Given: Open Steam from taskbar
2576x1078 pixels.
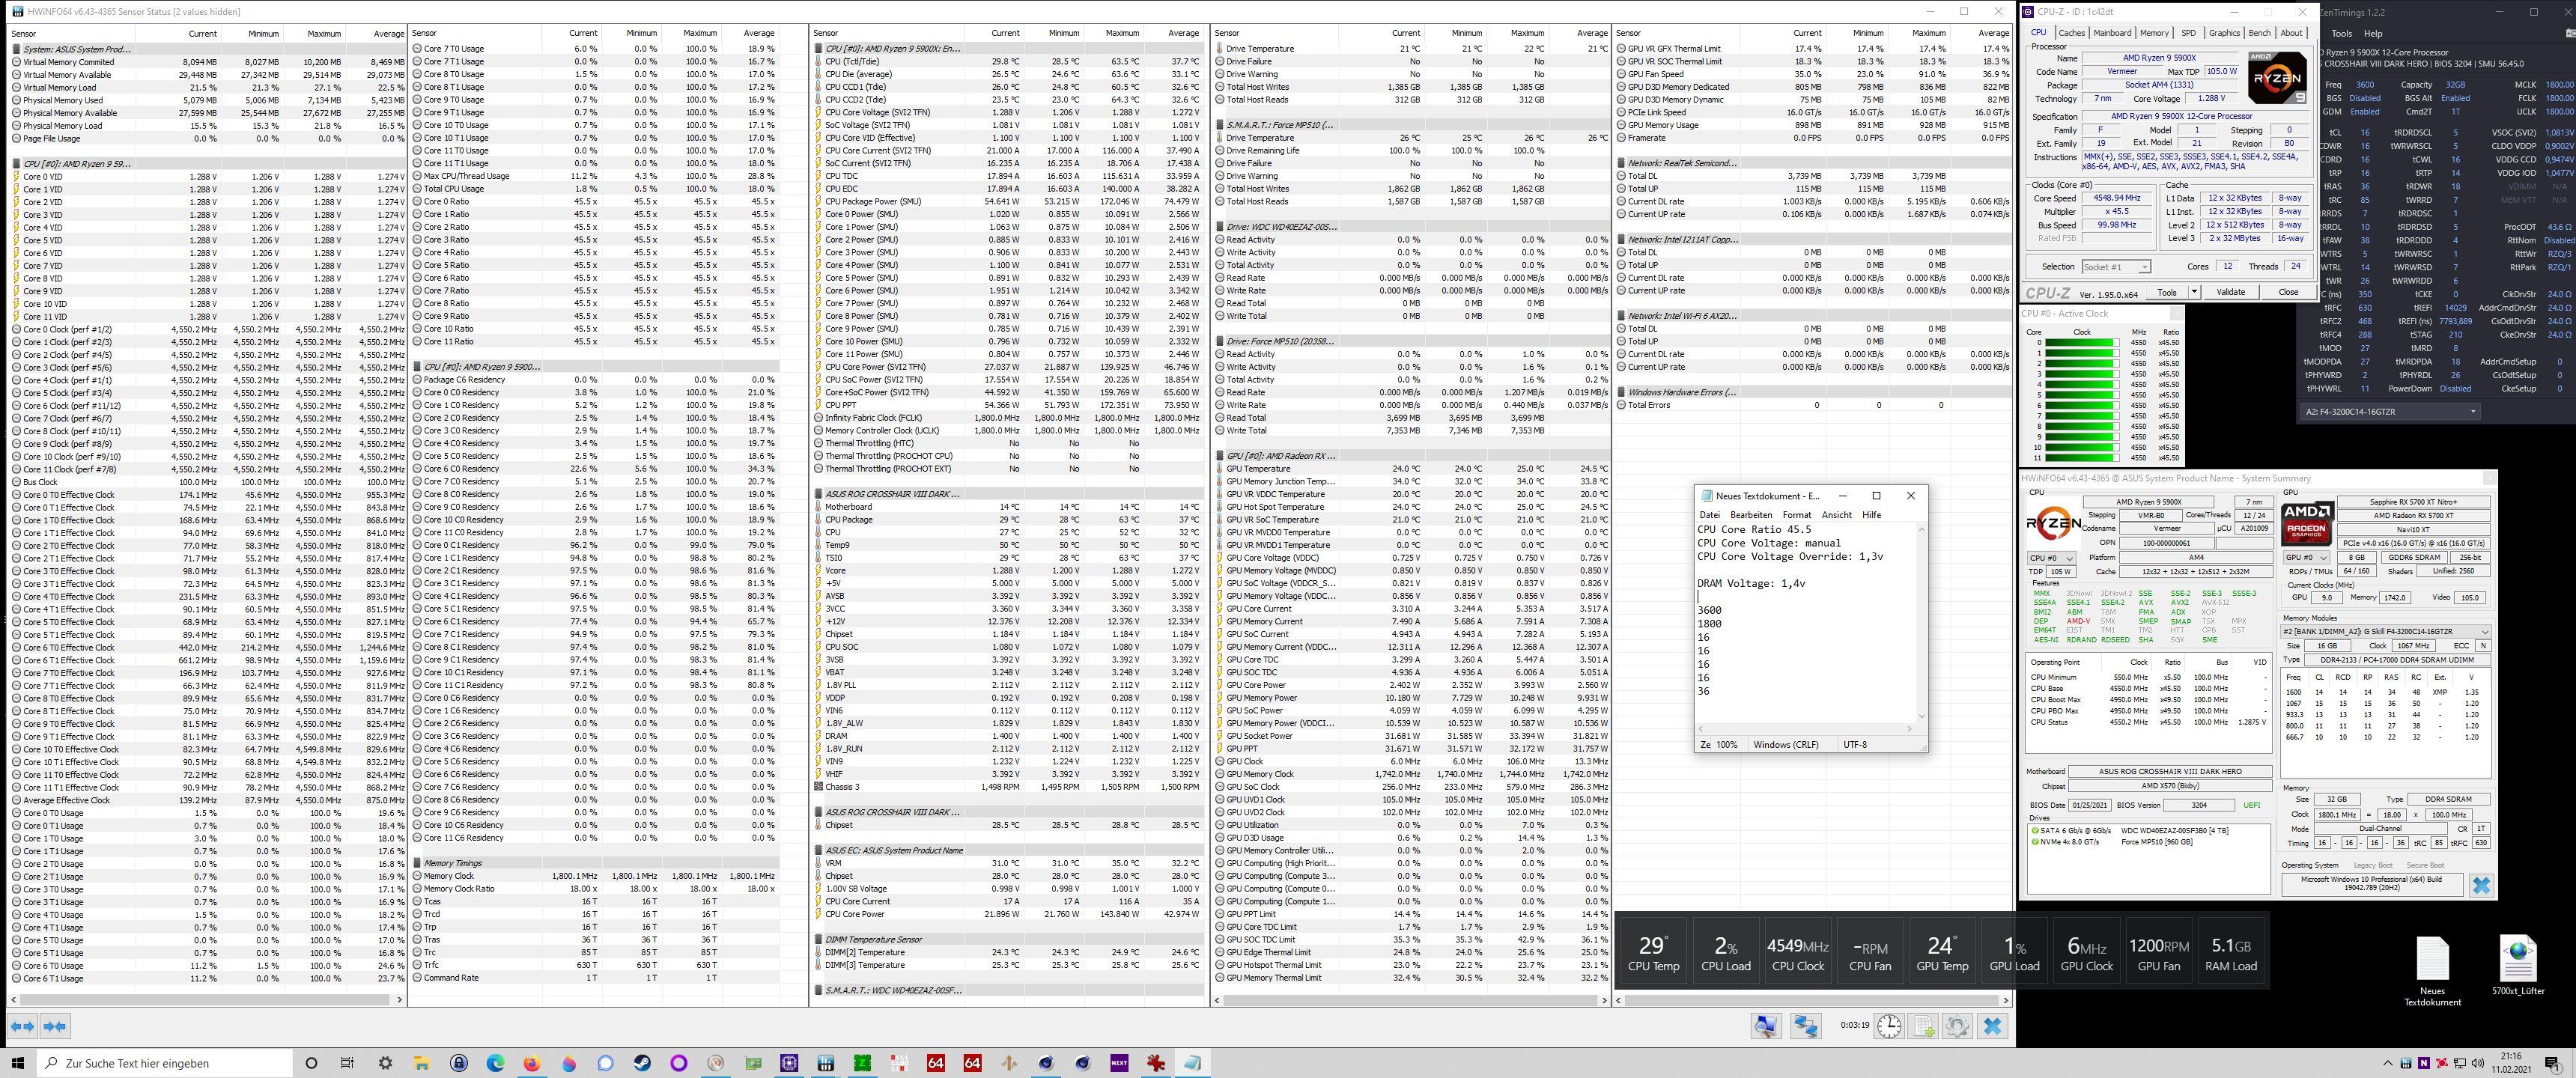Looking at the screenshot, I should [642, 1063].
